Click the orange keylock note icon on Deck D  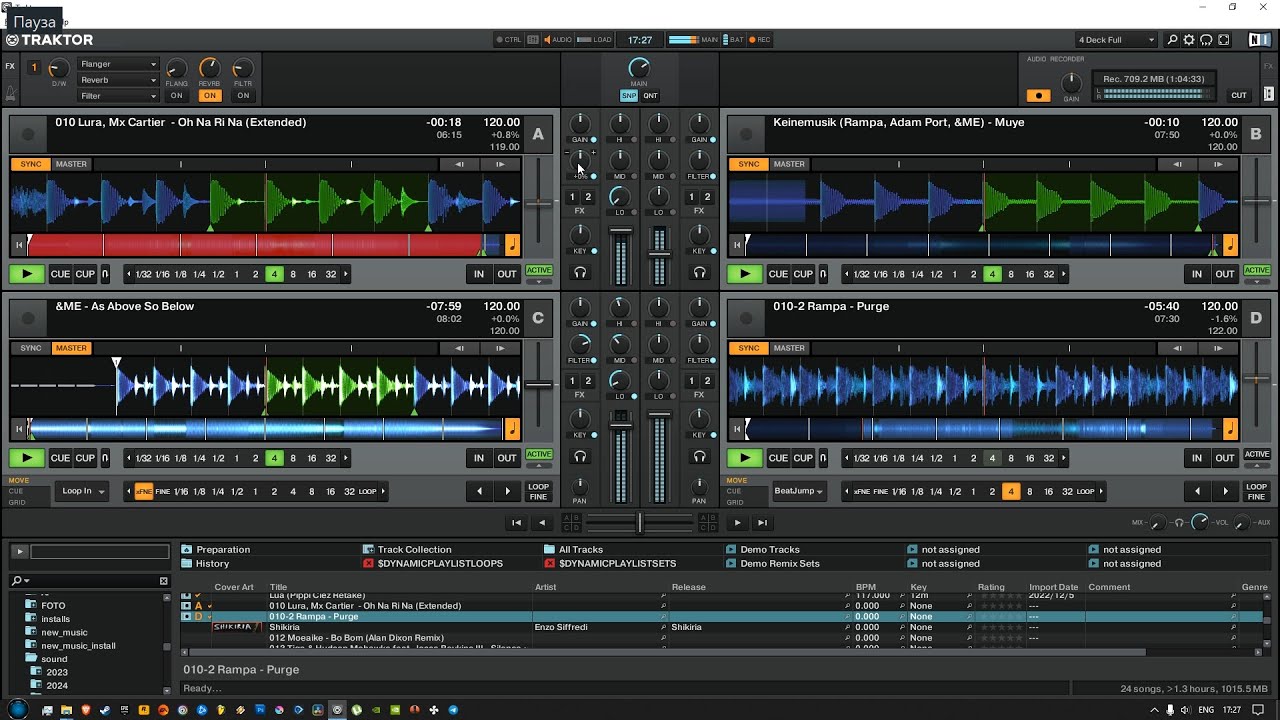pyautogui.click(x=1230, y=429)
